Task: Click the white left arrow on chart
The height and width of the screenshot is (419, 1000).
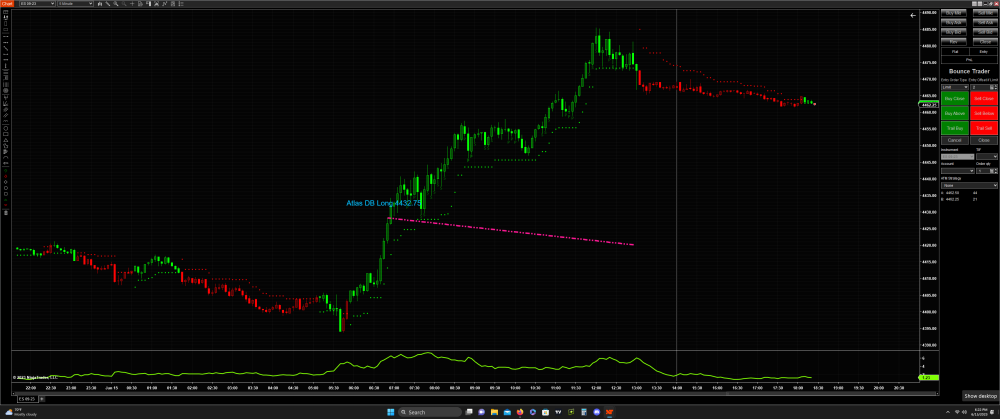Action: 912,16
